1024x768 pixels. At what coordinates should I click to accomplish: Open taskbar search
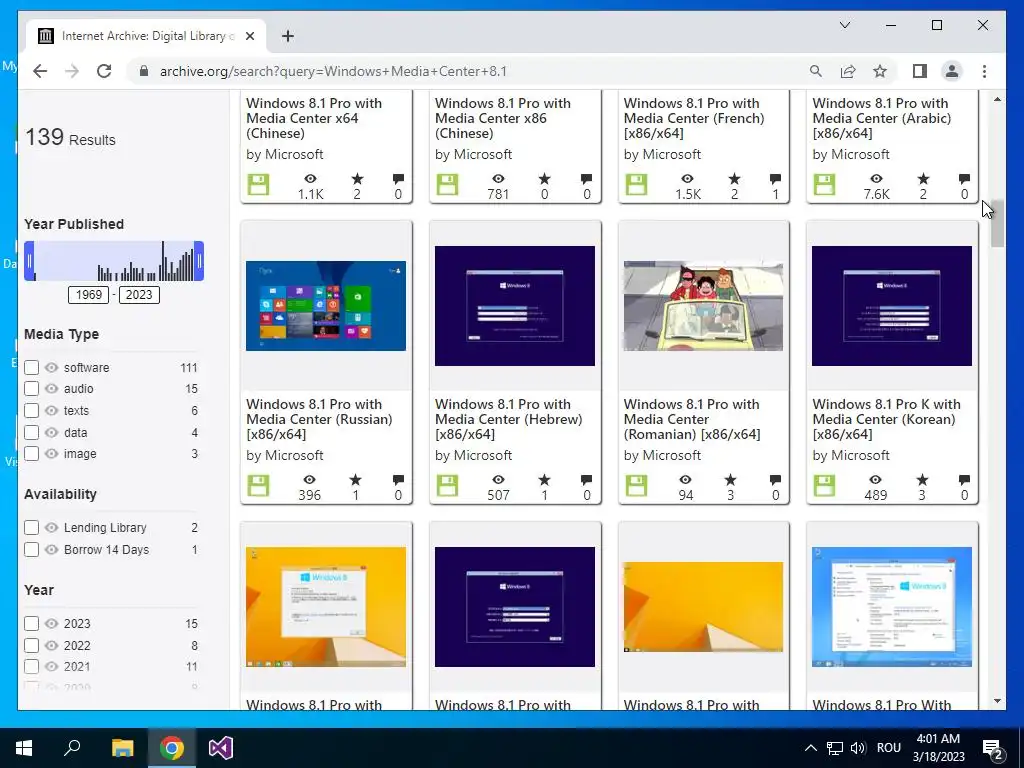[x=72, y=748]
